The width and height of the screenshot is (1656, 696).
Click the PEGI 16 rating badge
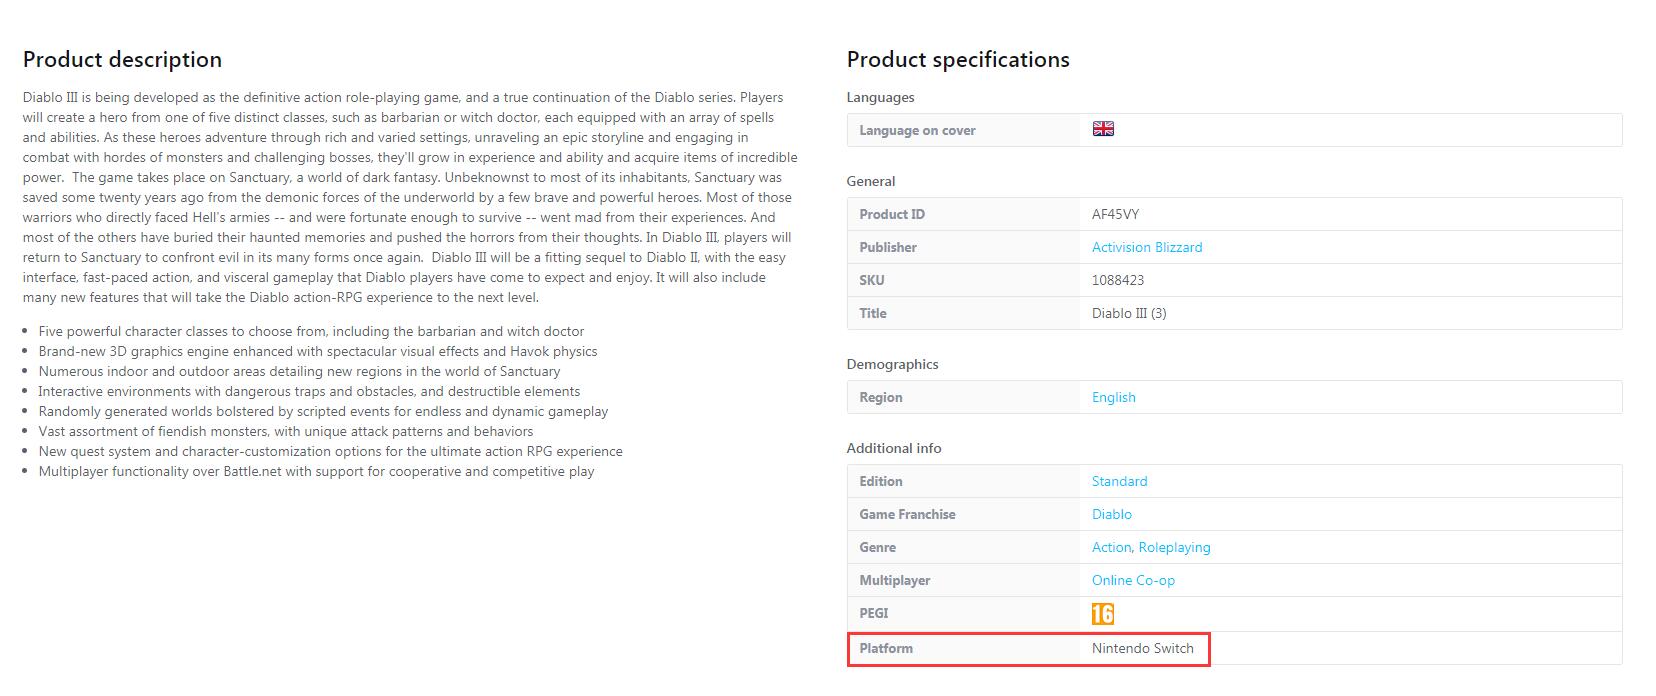tap(1102, 613)
